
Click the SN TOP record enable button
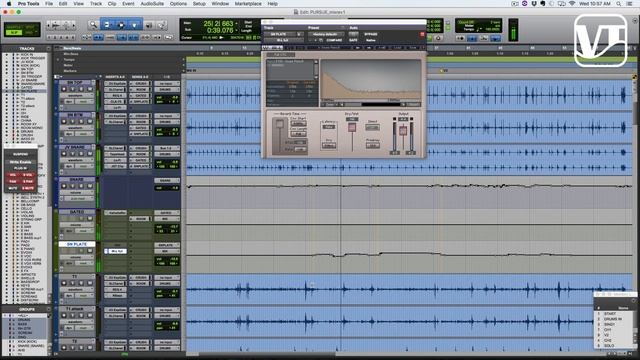pos(64,89)
